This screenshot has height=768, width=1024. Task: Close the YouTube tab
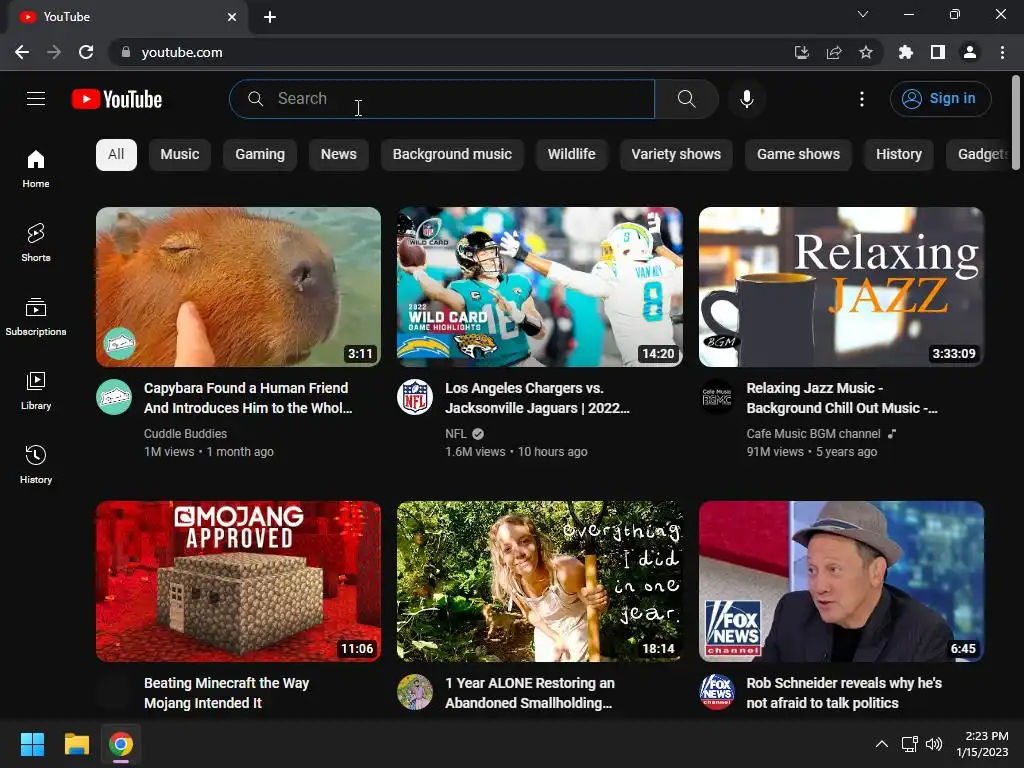(x=232, y=17)
